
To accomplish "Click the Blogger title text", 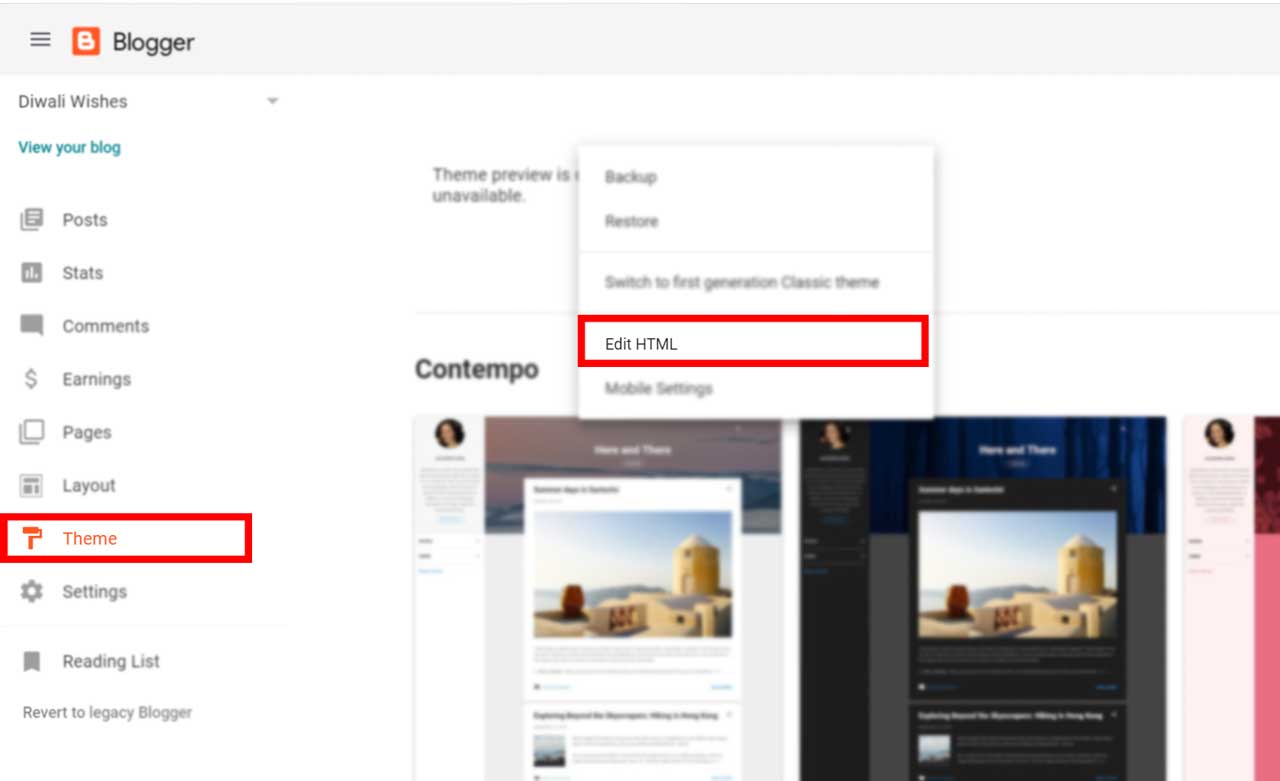I will tap(153, 42).
